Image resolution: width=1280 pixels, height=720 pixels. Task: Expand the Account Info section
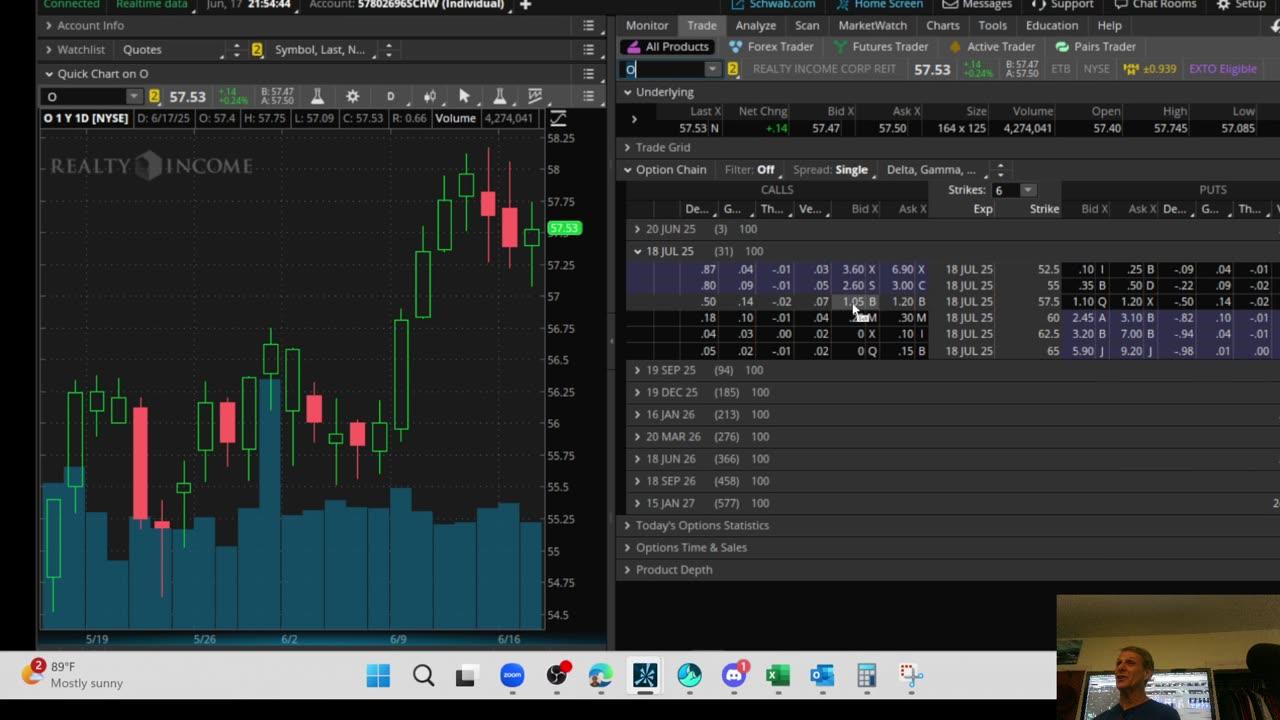coord(48,25)
